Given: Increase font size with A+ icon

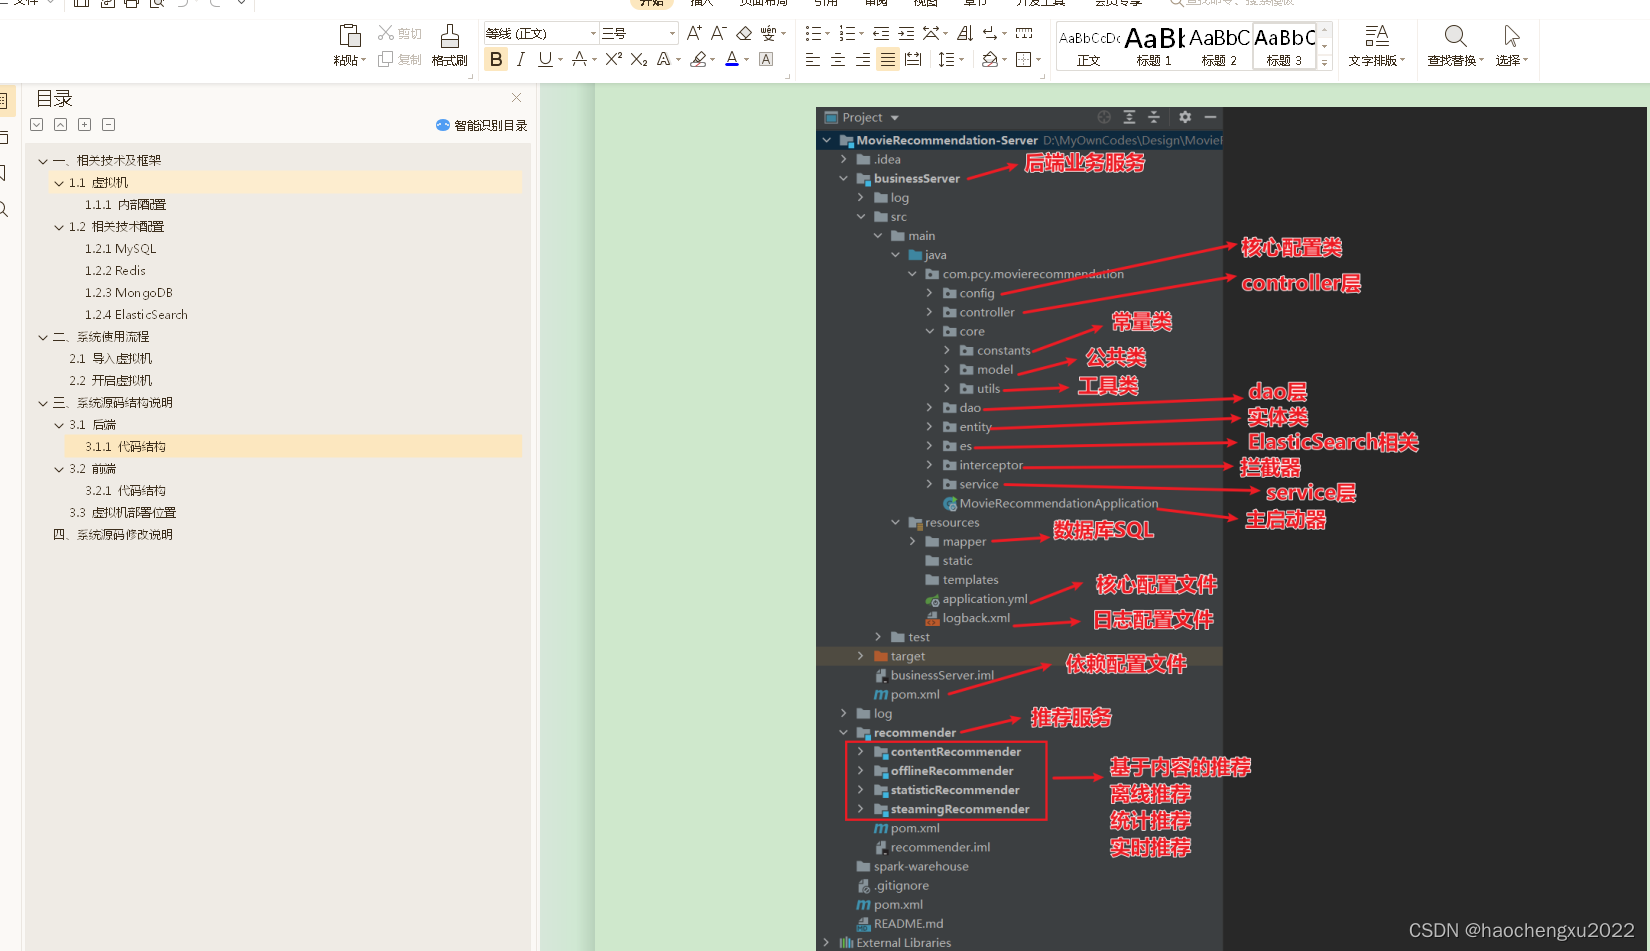Looking at the screenshot, I should [x=694, y=34].
